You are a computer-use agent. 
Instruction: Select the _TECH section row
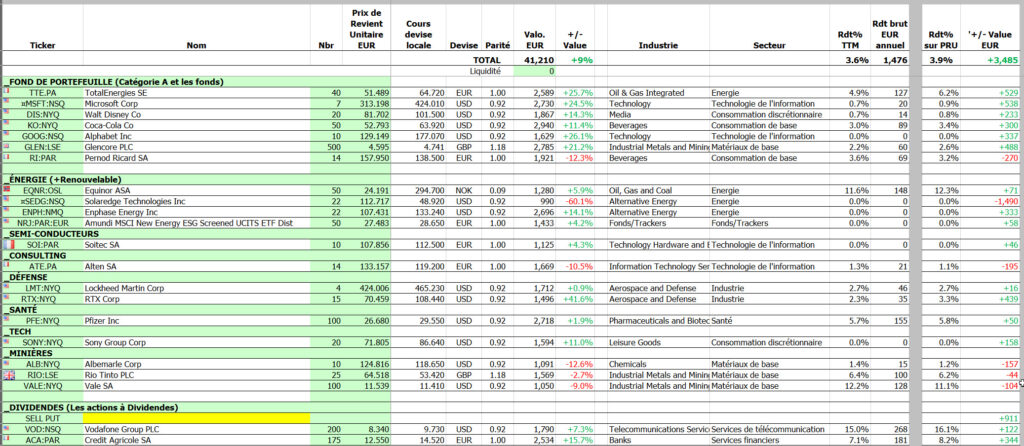197,331
